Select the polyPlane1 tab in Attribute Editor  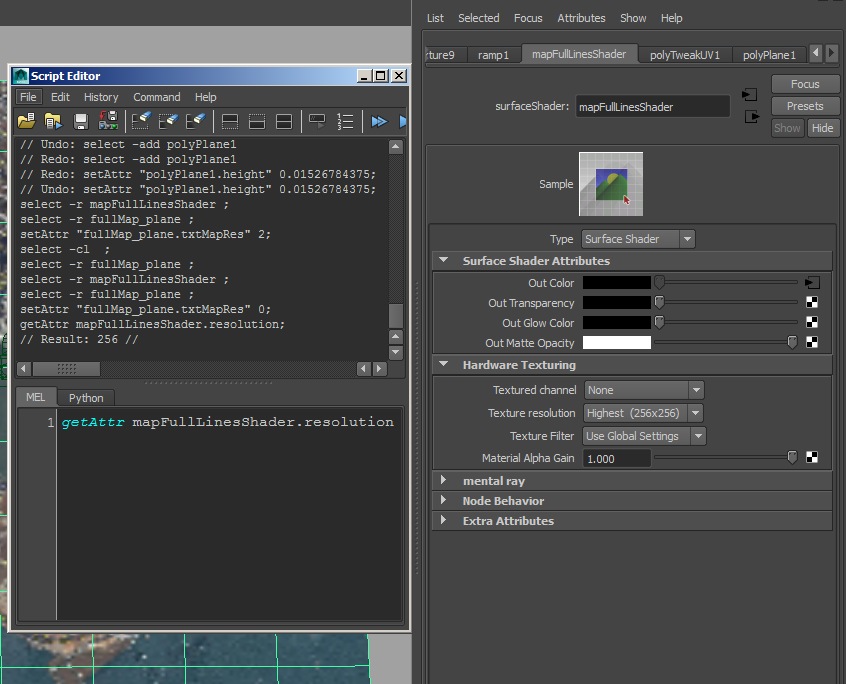pos(770,55)
